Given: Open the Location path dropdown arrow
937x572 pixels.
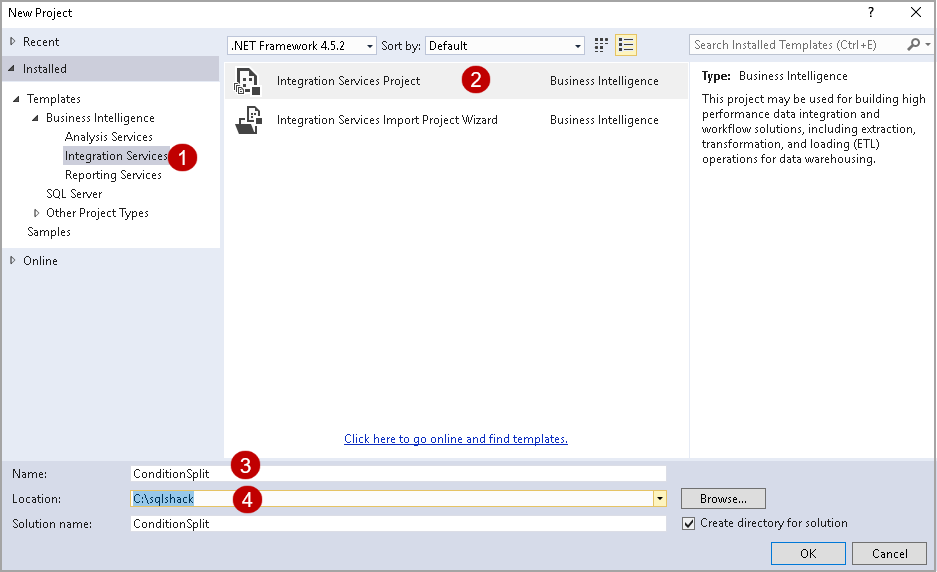Looking at the screenshot, I should (660, 499).
